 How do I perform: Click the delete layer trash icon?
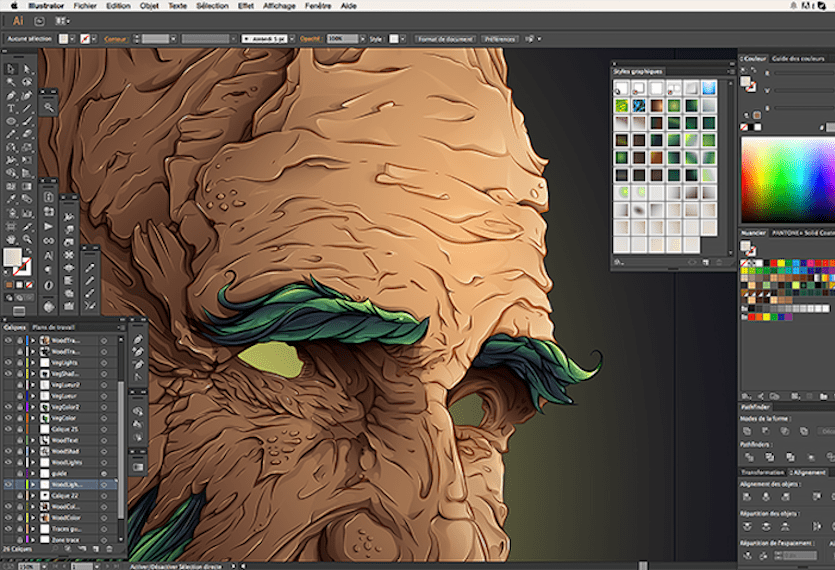click(110, 549)
